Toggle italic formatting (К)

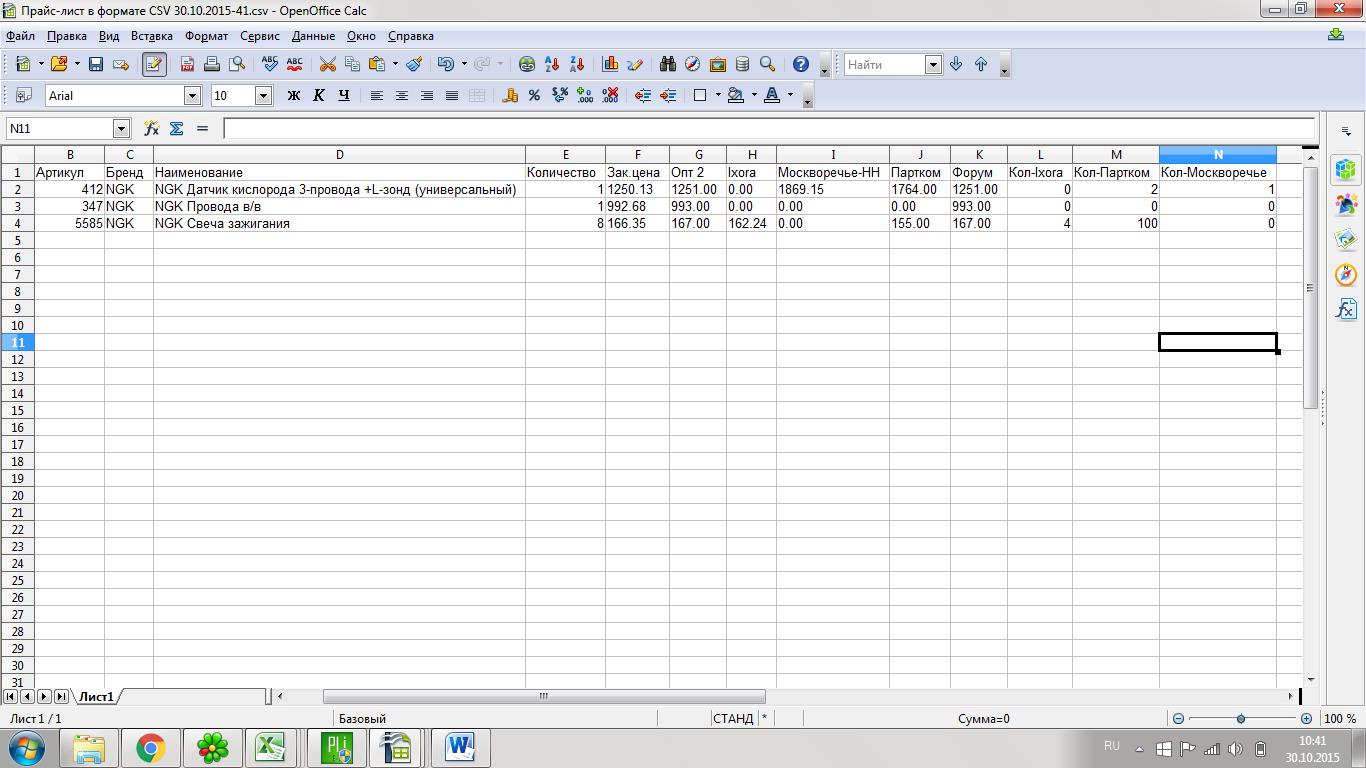click(319, 95)
